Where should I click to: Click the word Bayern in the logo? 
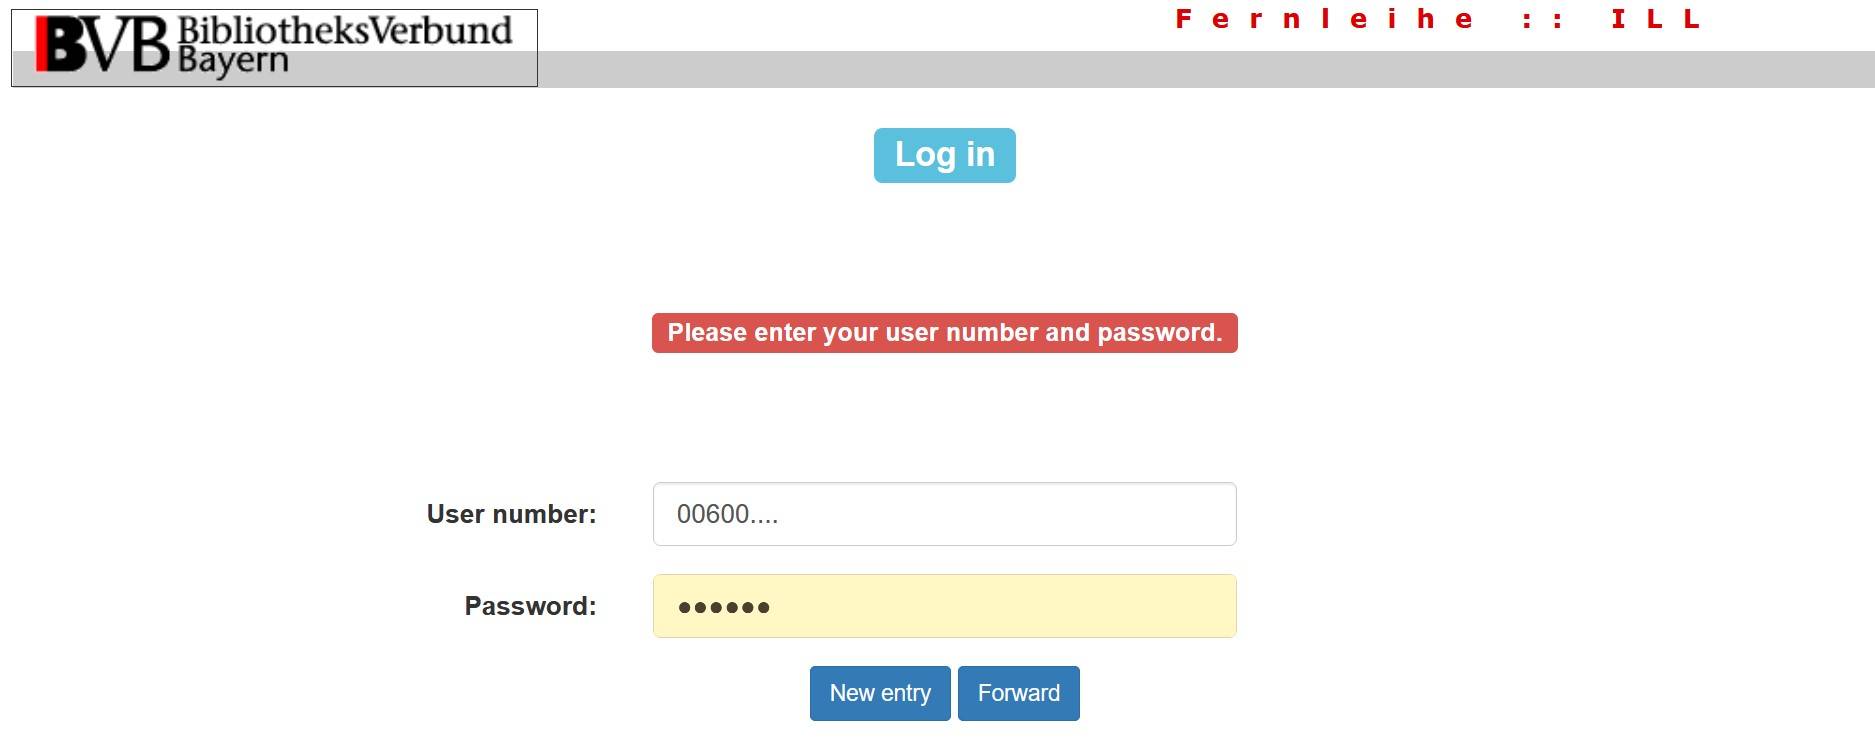pos(233,62)
